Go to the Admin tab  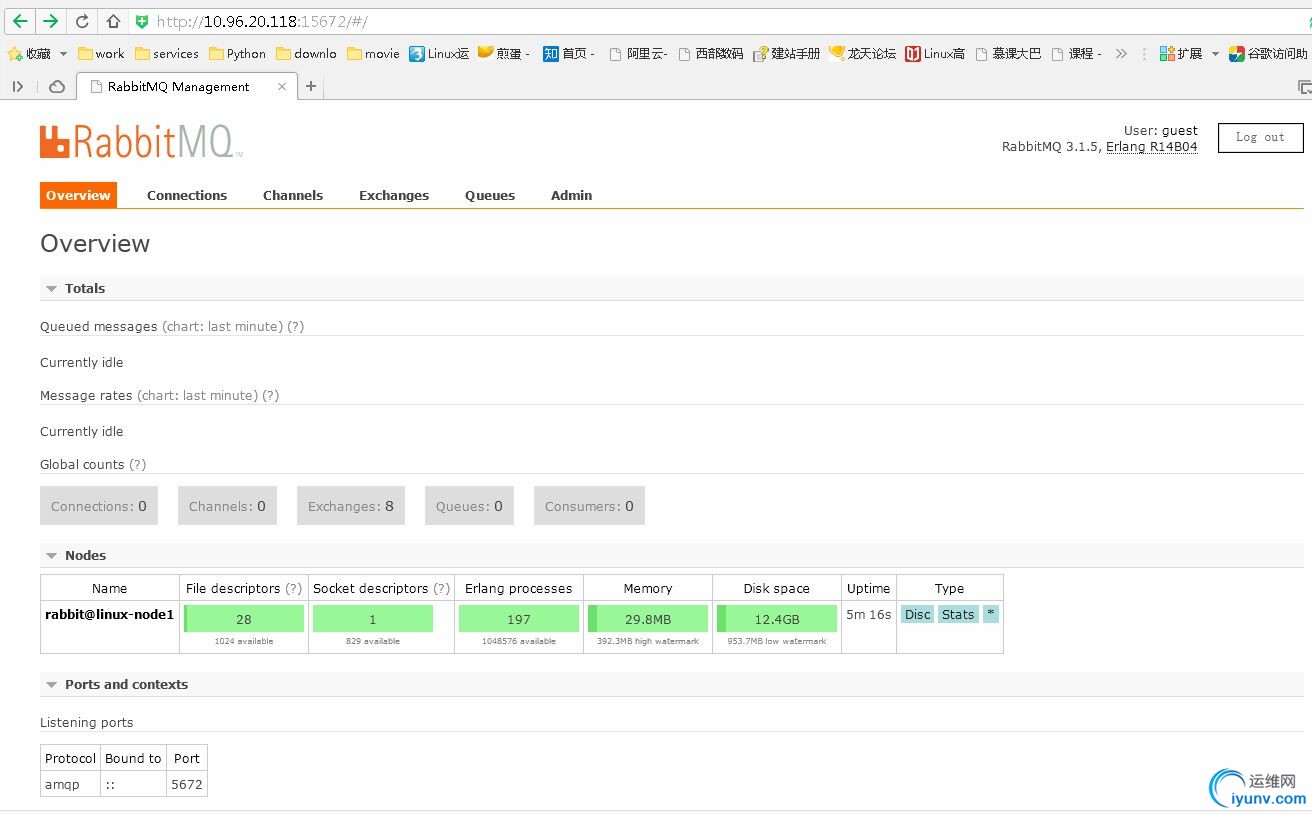[x=571, y=195]
